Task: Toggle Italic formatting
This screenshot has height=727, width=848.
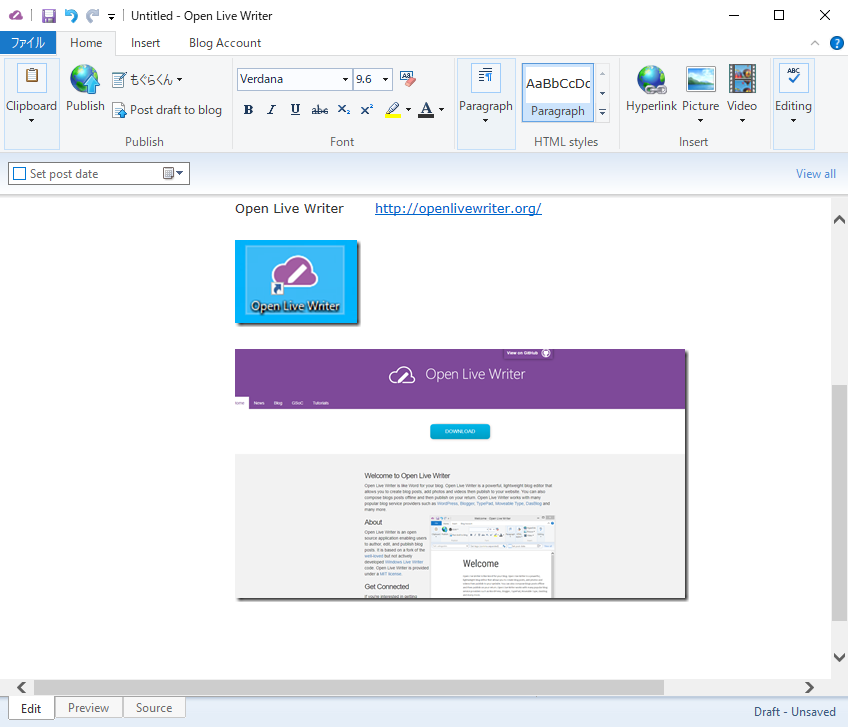Action: click(x=271, y=110)
